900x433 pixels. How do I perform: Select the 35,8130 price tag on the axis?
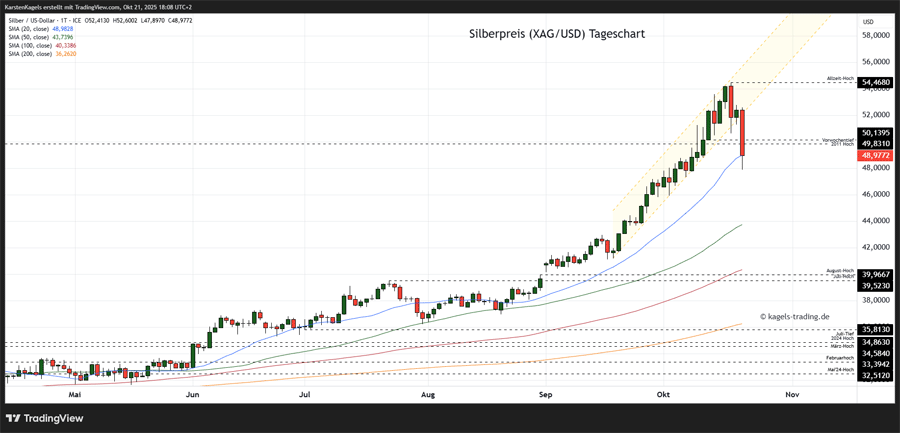coord(875,329)
